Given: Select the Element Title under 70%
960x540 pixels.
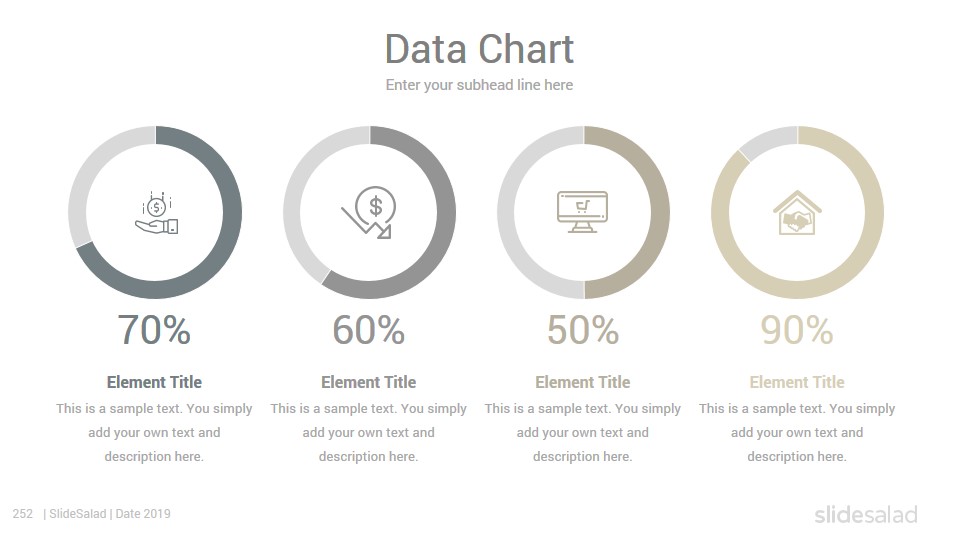Looking at the screenshot, I should tap(154, 382).
